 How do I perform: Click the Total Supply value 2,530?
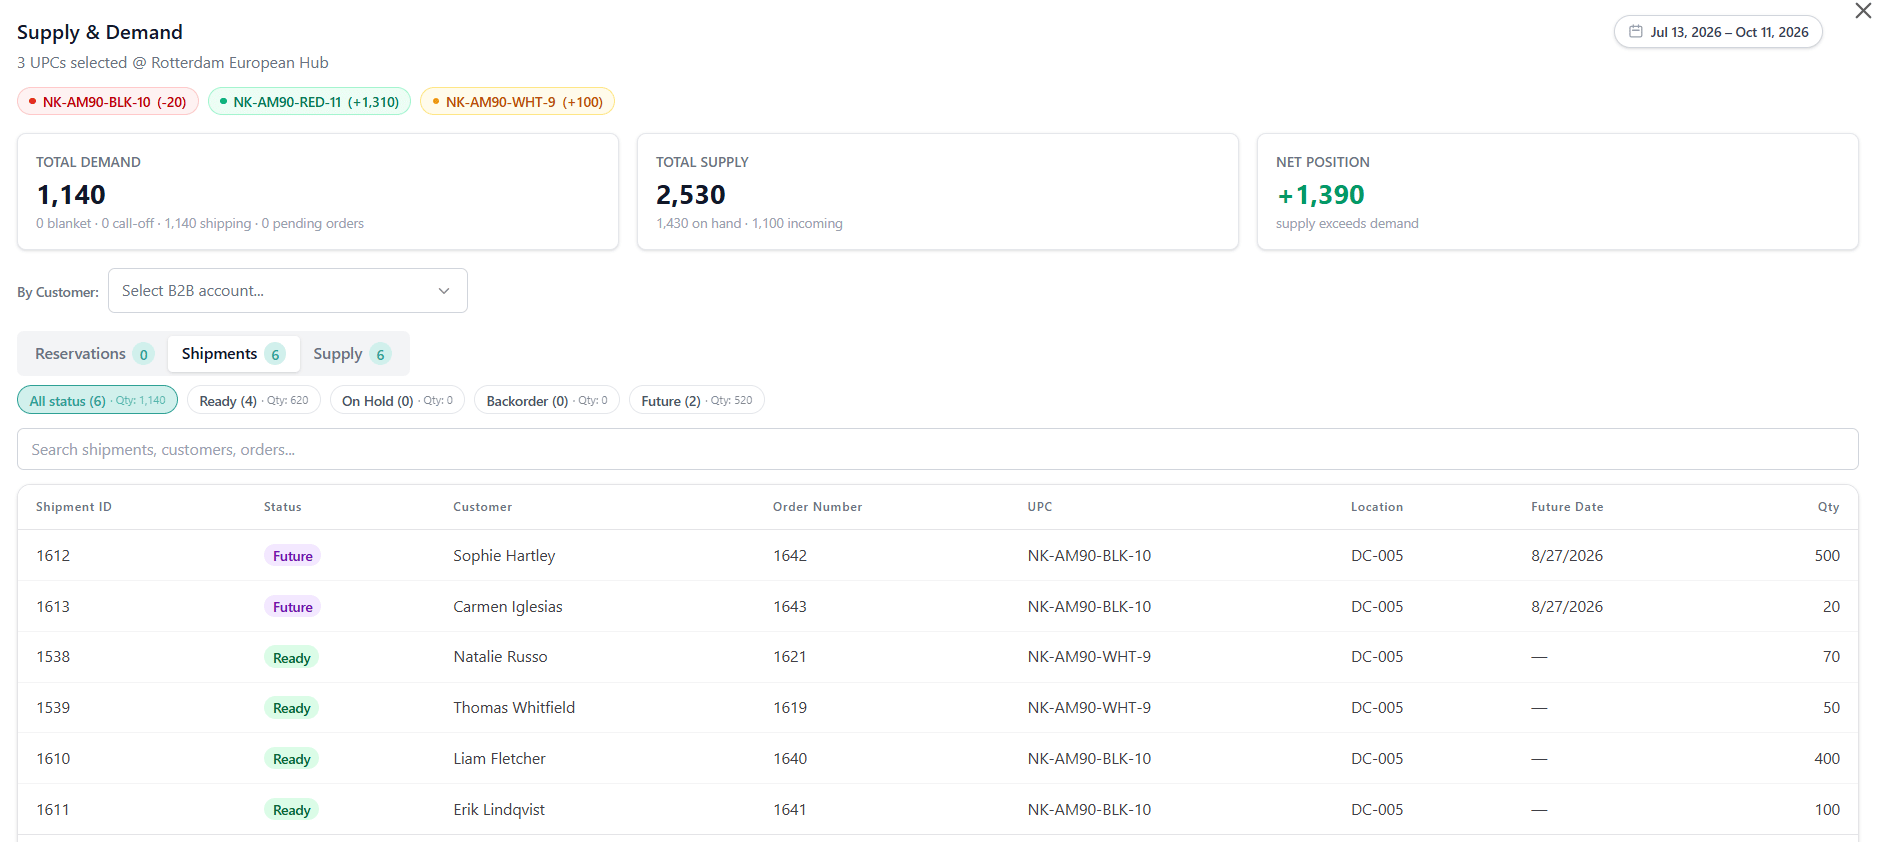691,195
